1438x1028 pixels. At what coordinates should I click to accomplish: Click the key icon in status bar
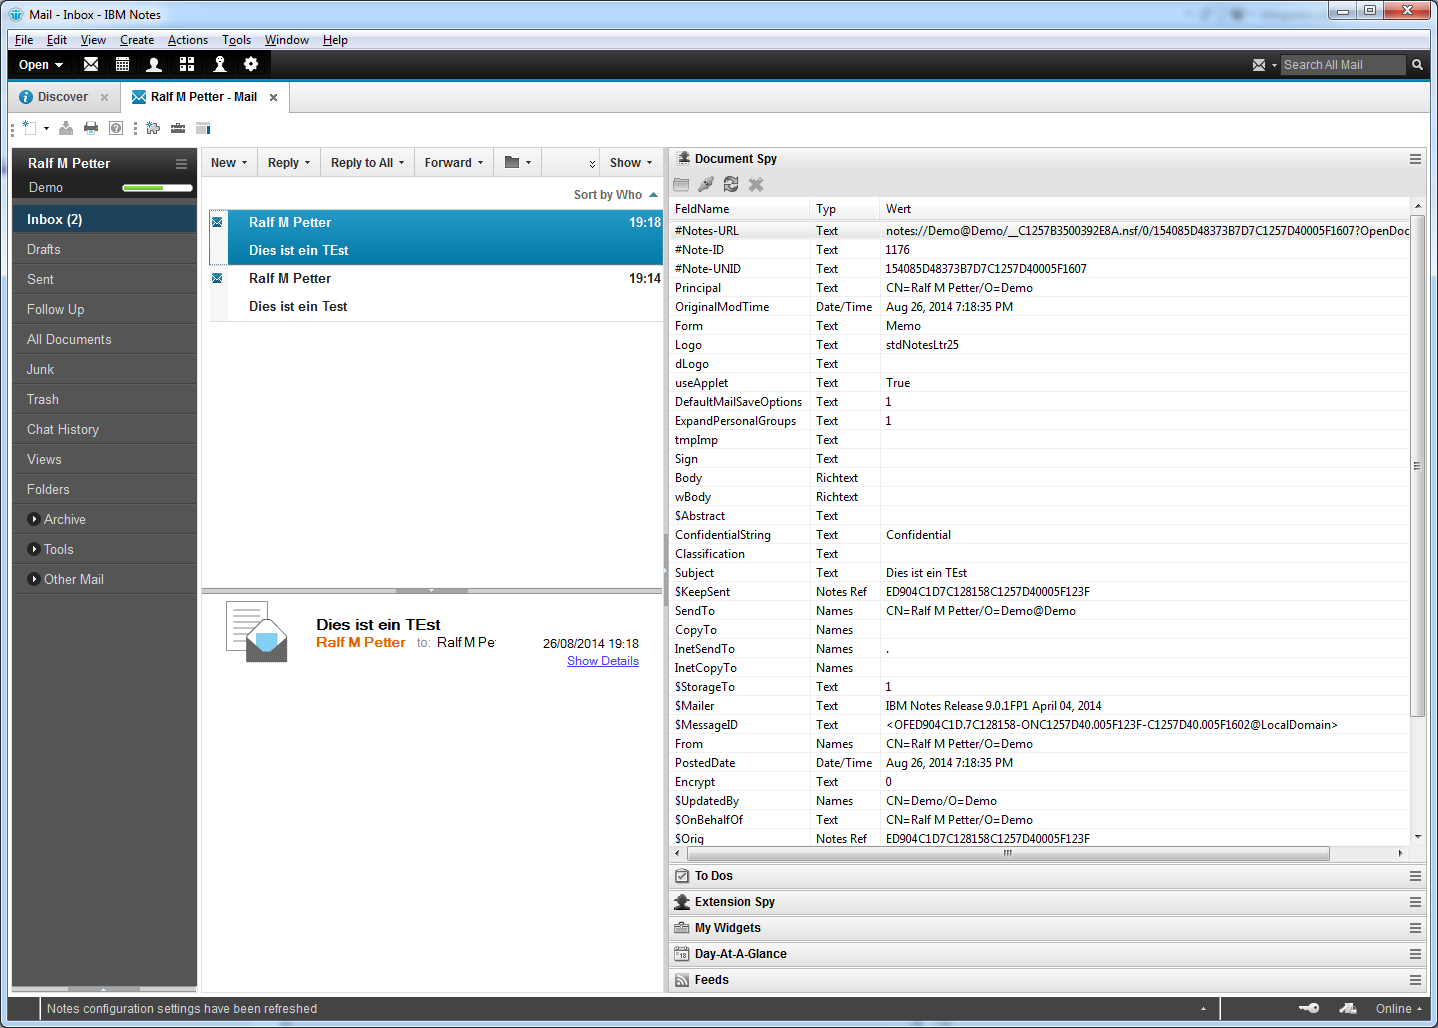1308,1008
